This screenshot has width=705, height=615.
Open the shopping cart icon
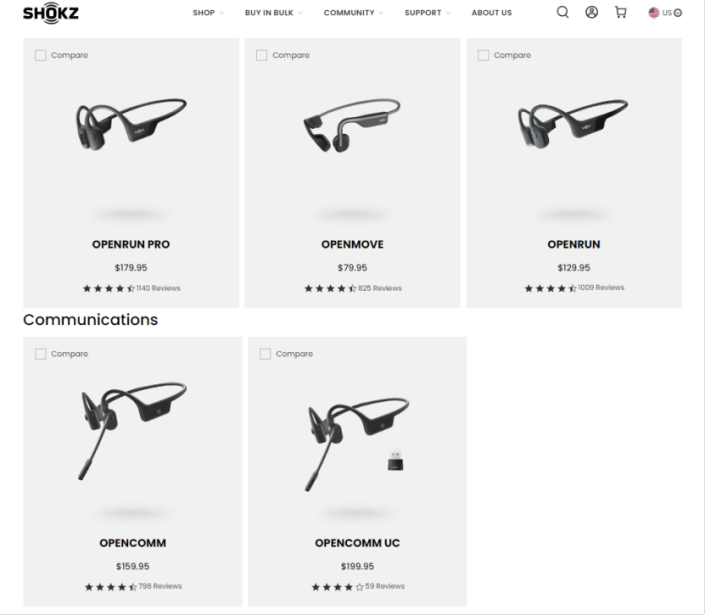click(x=620, y=12)
